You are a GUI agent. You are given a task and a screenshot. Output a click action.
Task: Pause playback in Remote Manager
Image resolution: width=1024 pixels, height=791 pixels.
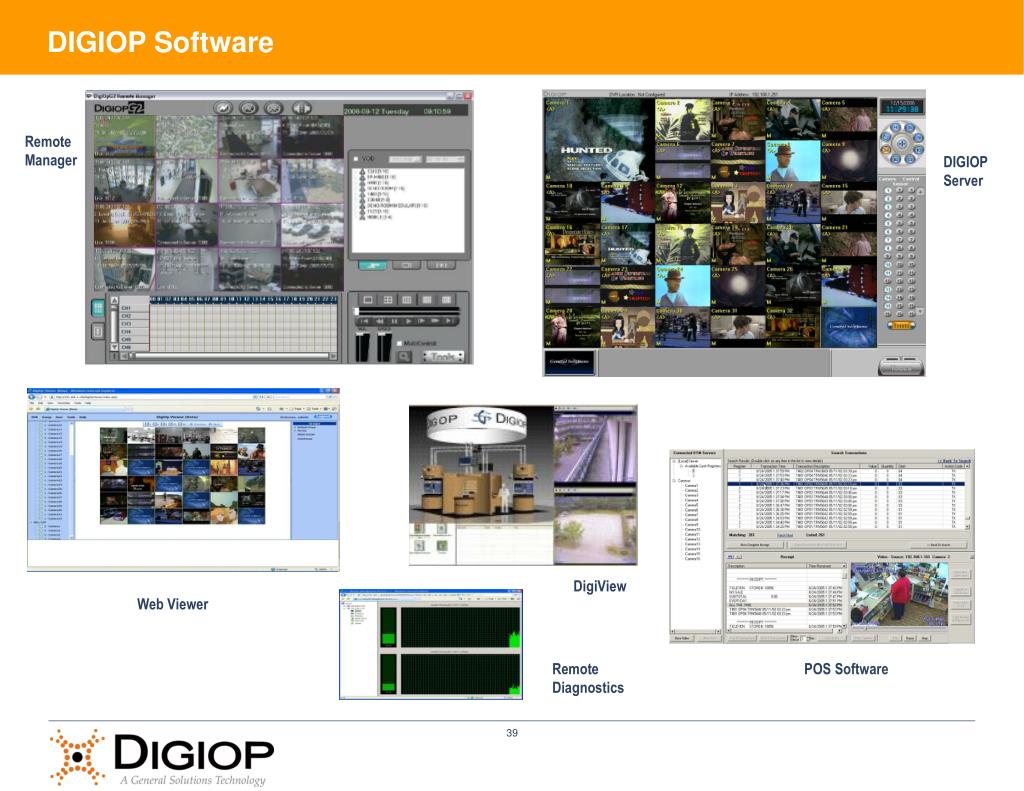pos(394,321)
